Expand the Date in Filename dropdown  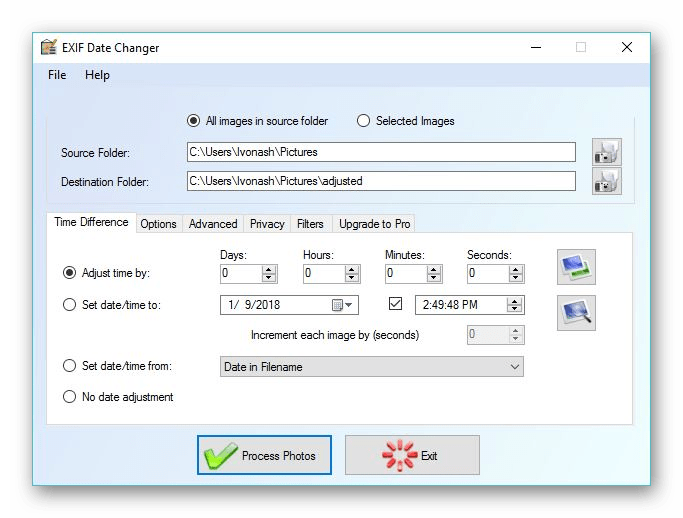[515, 367]
